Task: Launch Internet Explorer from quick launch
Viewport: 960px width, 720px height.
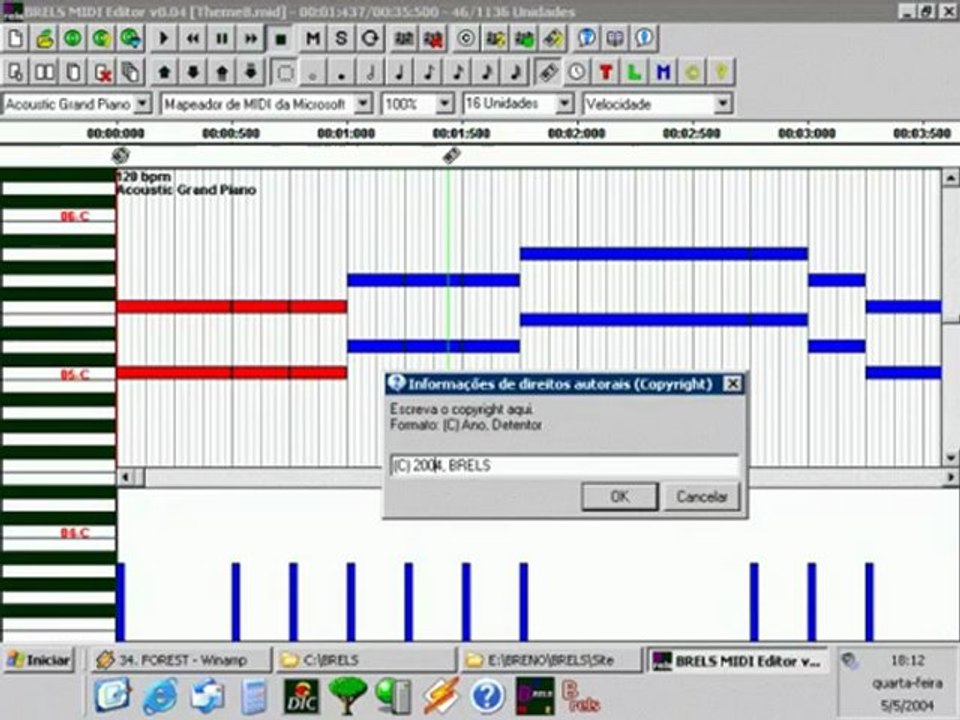Action: 160,697
